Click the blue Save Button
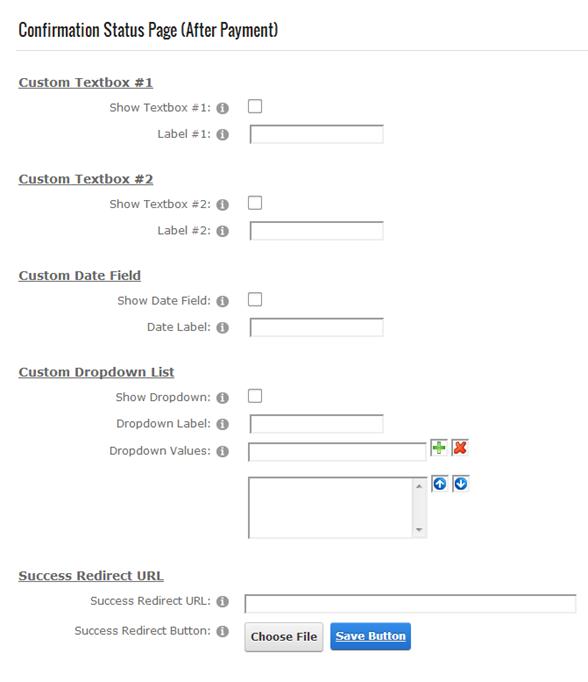This screenshot has height=682, width=588. pyautogui.click(x=371, y=636)
